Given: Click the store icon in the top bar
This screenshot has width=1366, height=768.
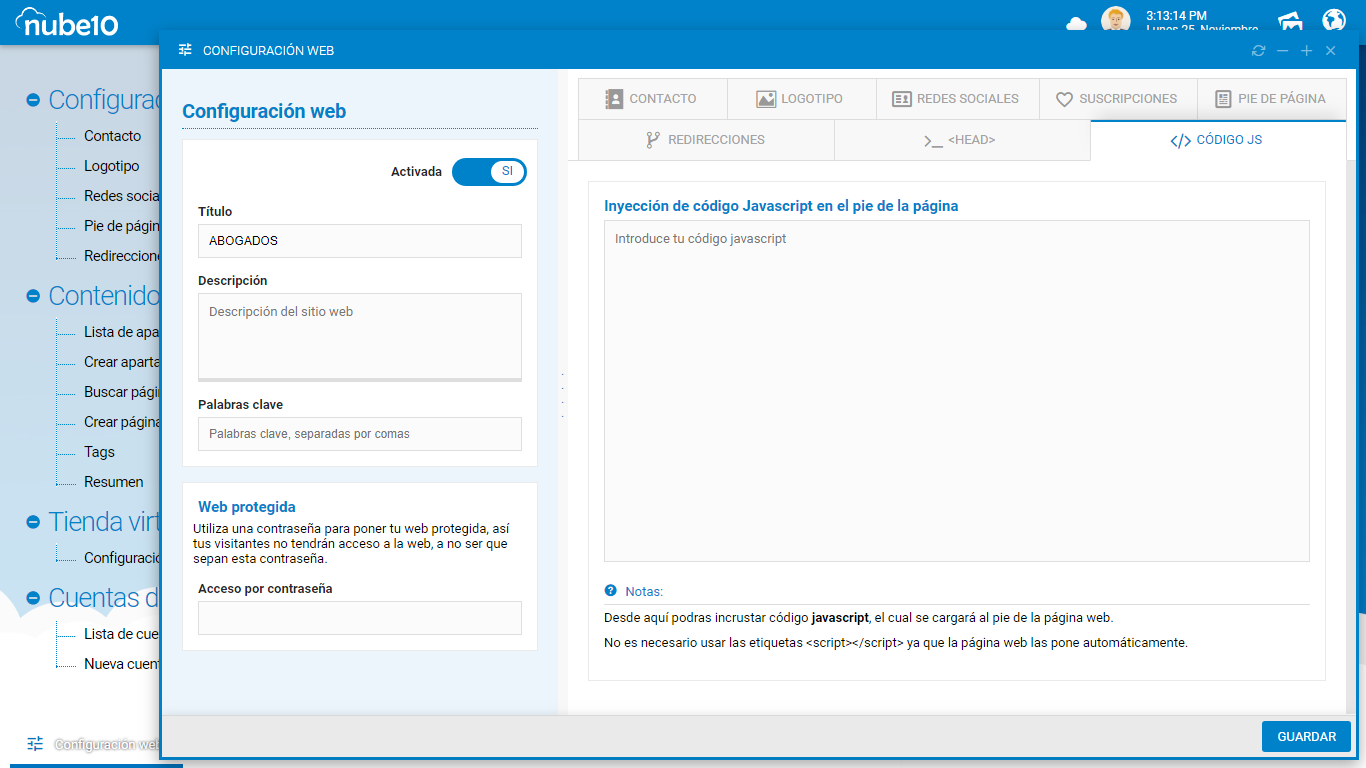Looking at the screenshot, I should pyautogui.click(x=1290, y=21).
